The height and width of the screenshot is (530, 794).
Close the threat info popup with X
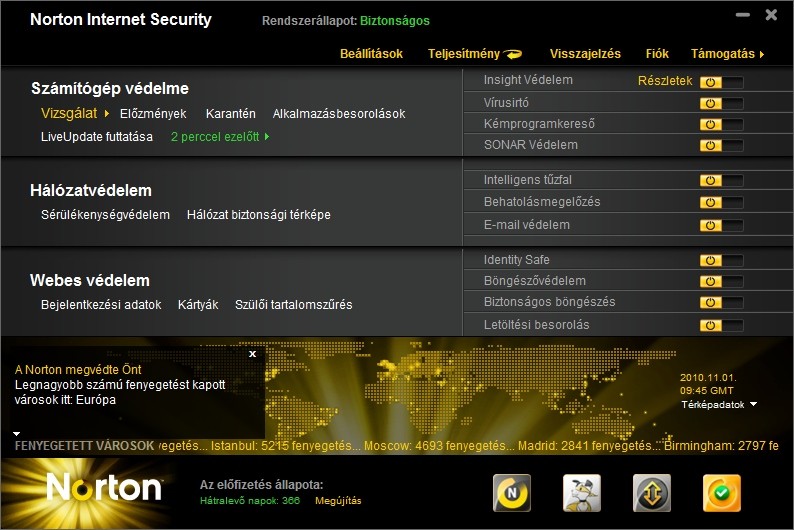(252, 354)
